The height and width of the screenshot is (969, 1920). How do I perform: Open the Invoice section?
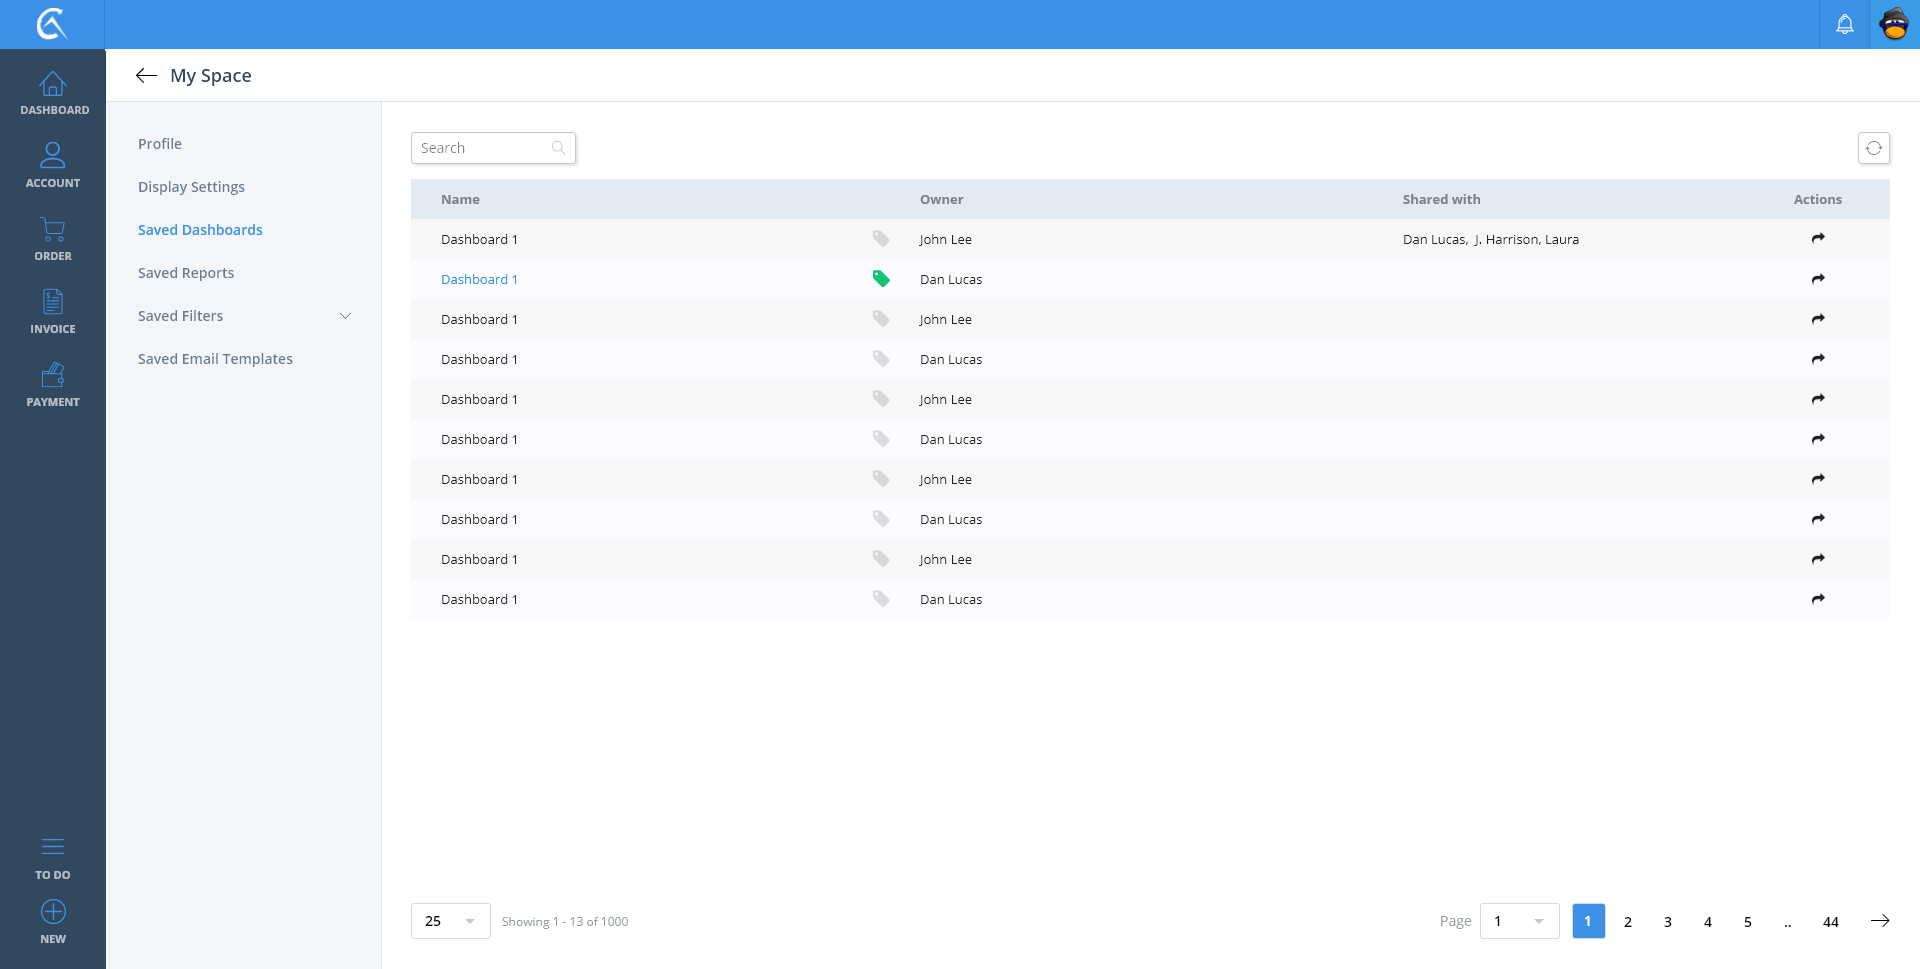[53, 312]
